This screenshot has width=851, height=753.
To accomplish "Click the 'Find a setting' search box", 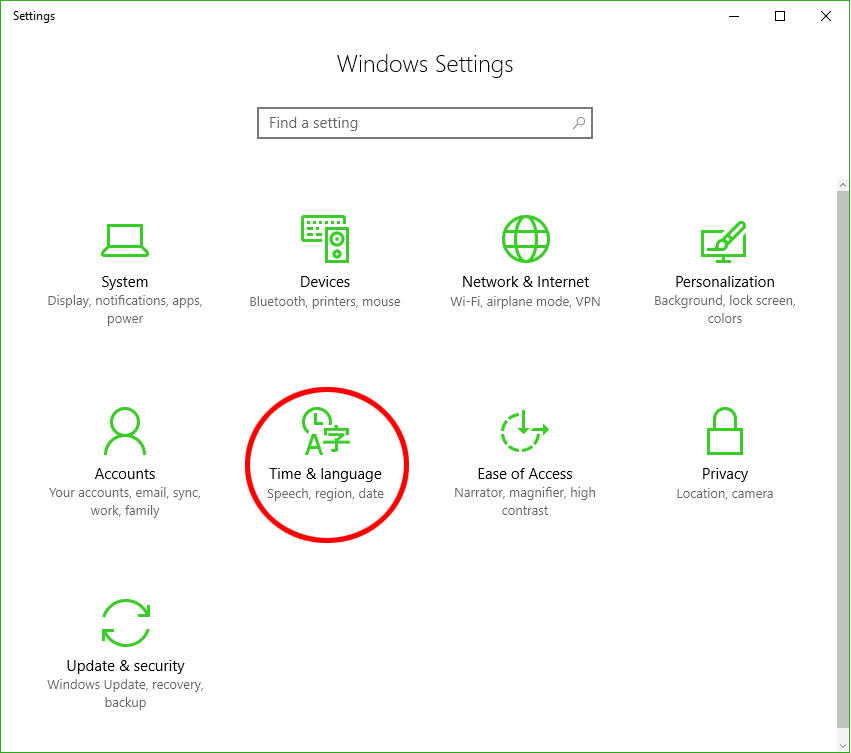I will pyautogui.click(x=424, y=123).
